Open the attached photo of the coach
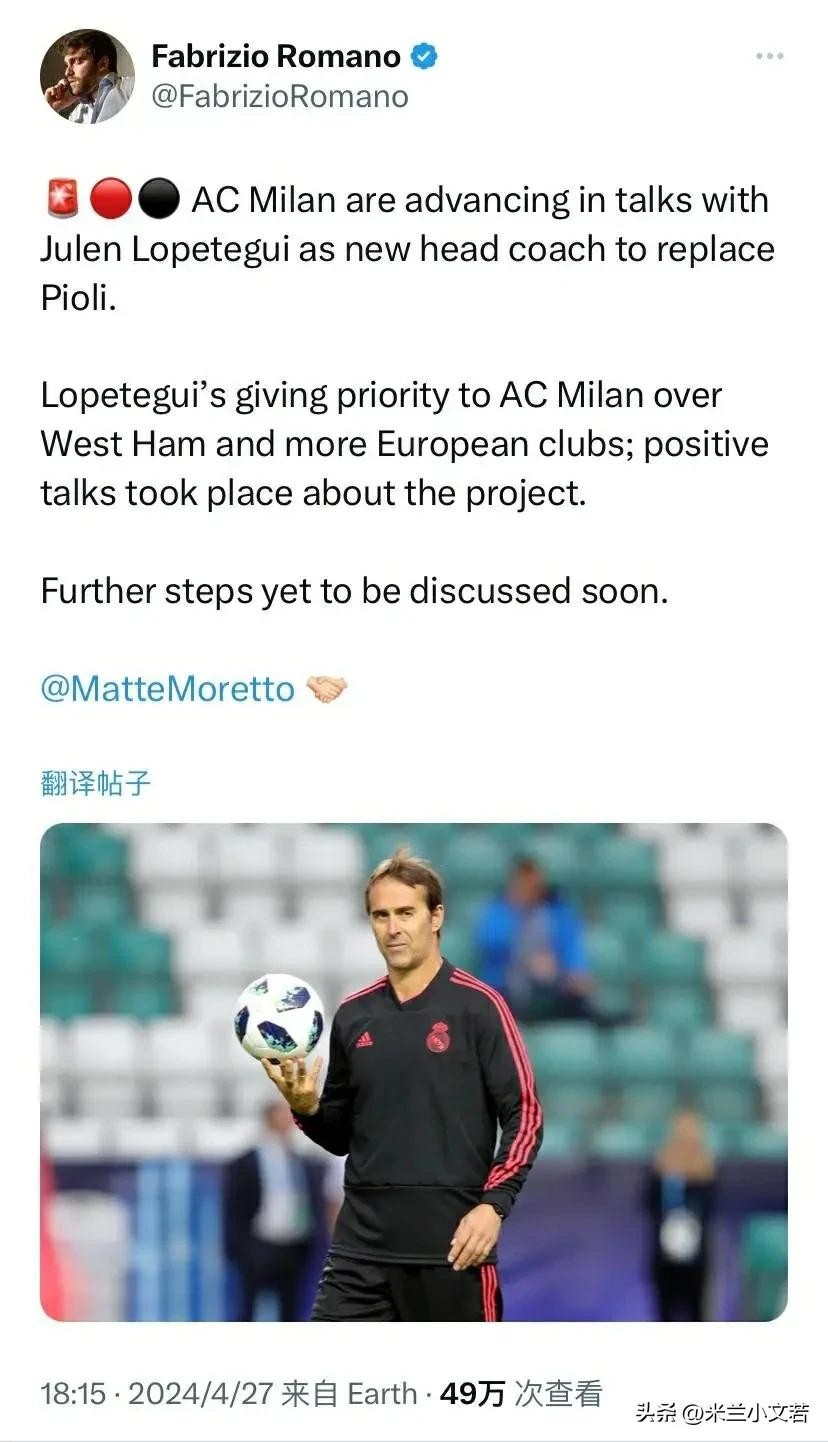Image resolution: width=828 pixels, height=1442 pixels. 413,1071
